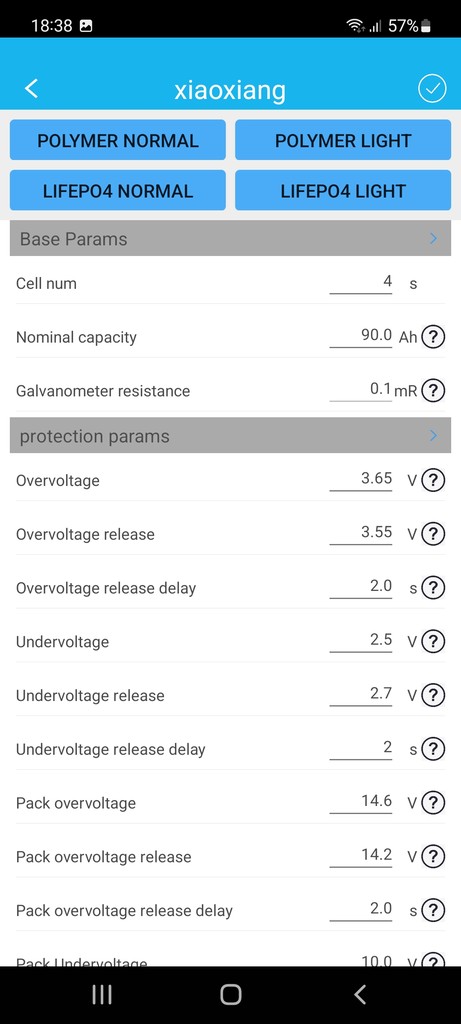461x1024 pixels.
Task: Show help for Overvoltage release delay
Action: [x=433, y=588]
